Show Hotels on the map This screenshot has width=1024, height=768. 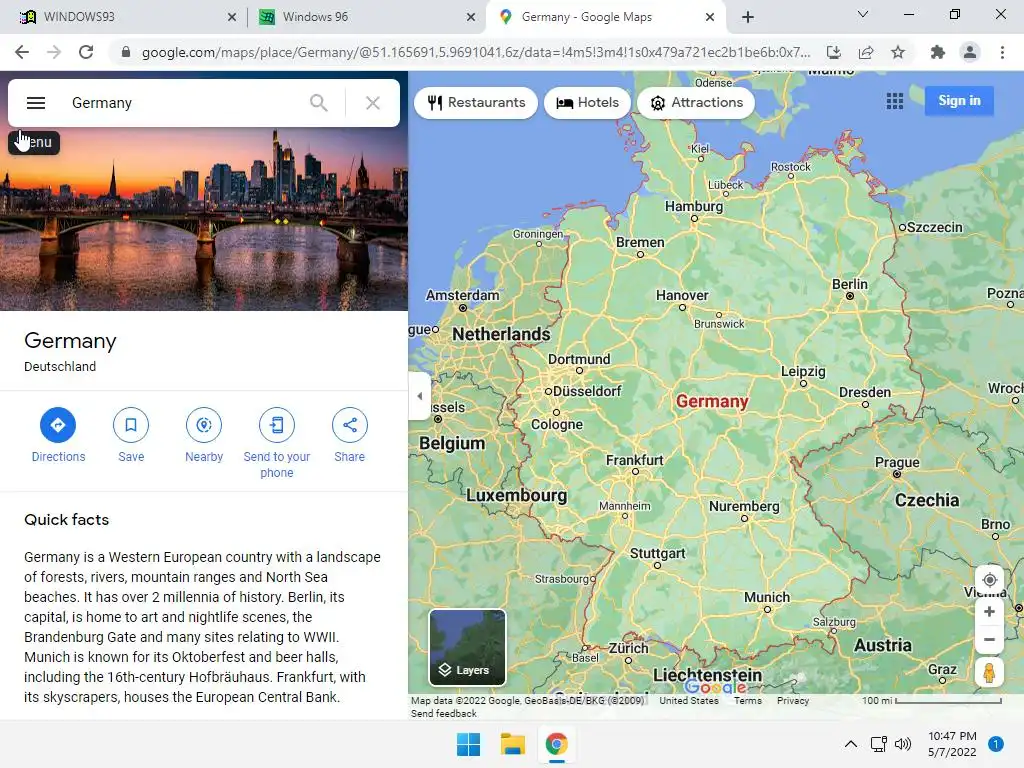click(587, 103)
